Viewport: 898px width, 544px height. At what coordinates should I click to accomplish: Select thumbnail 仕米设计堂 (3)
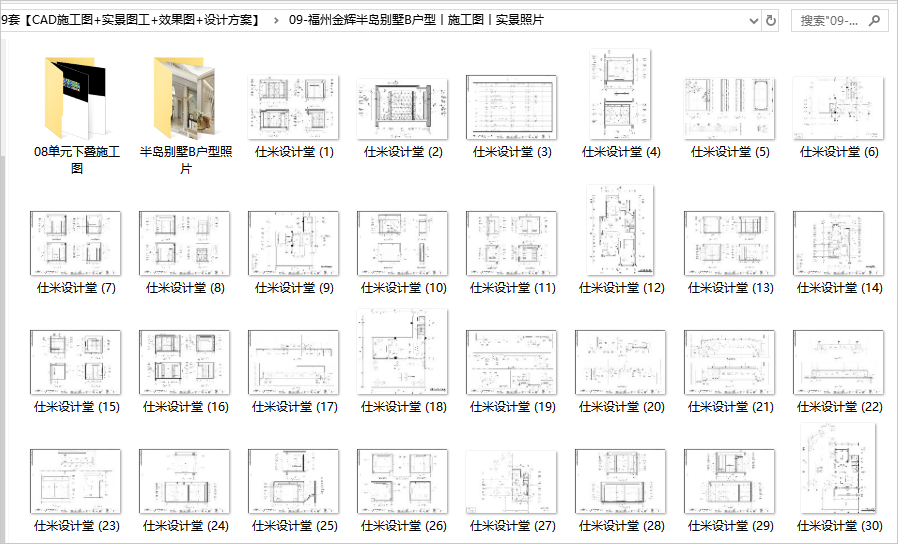tap(511, 107)
